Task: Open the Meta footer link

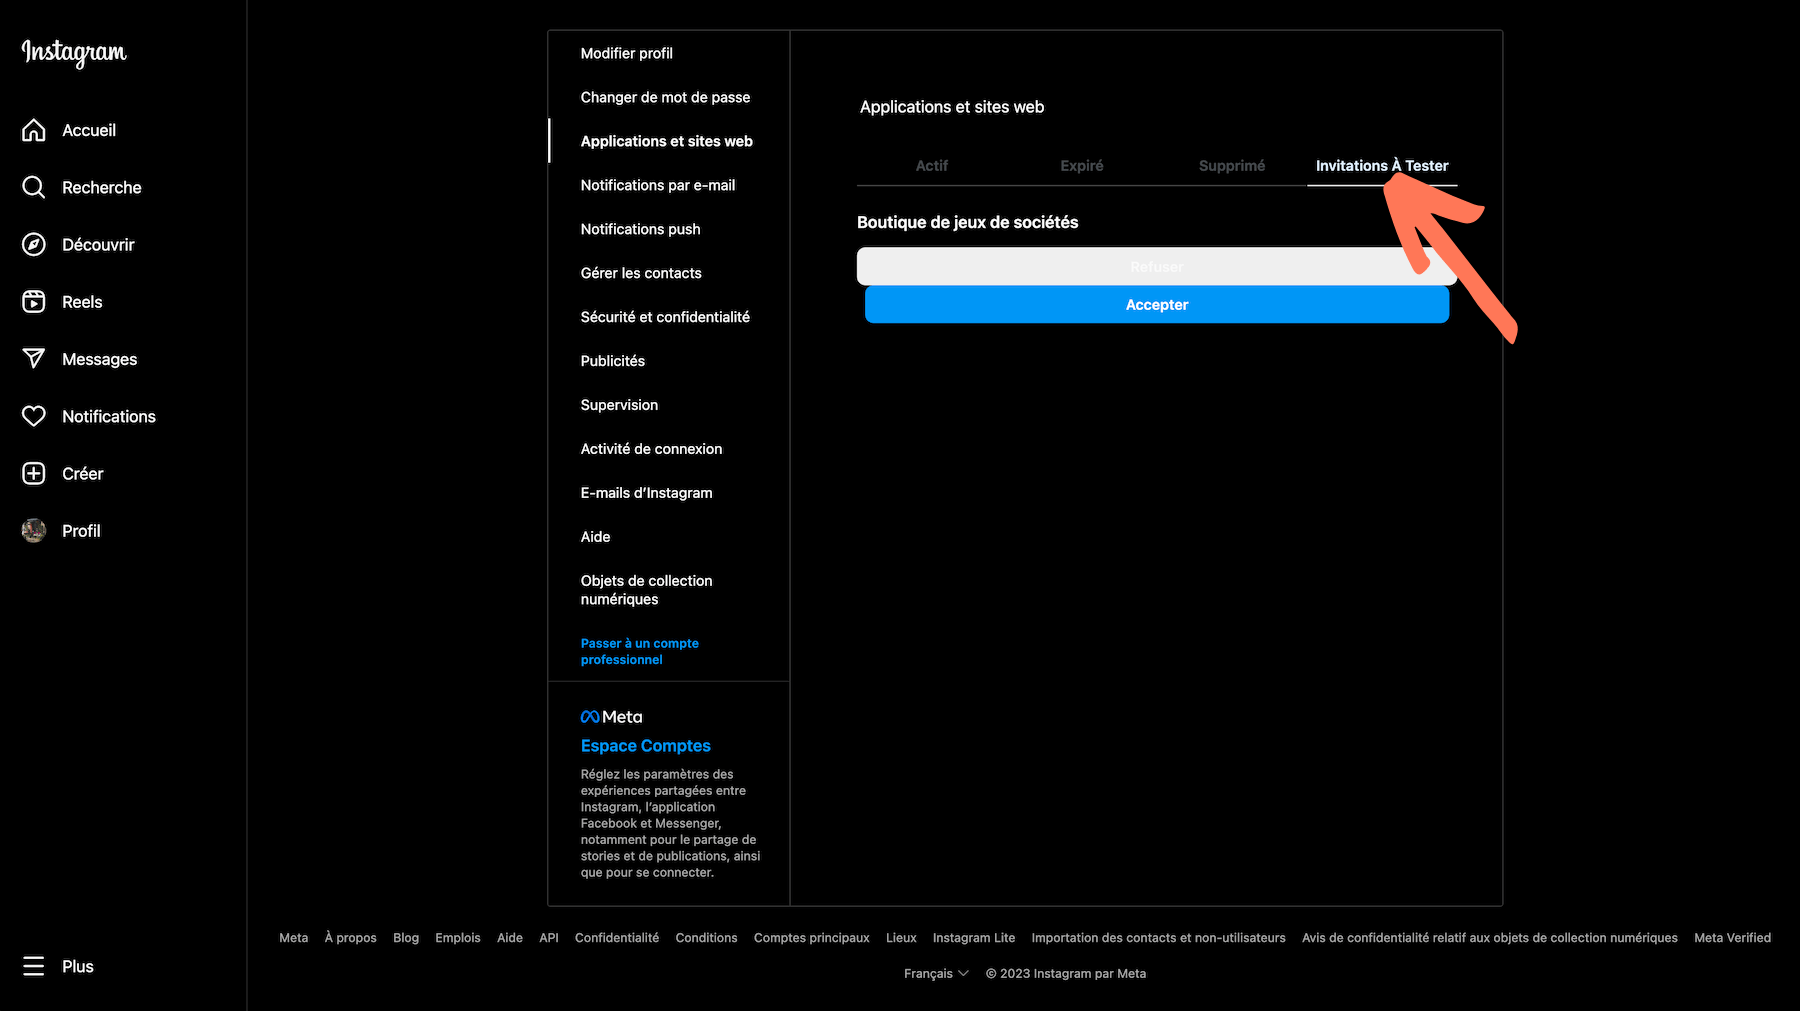Action: tap(293, 938)
